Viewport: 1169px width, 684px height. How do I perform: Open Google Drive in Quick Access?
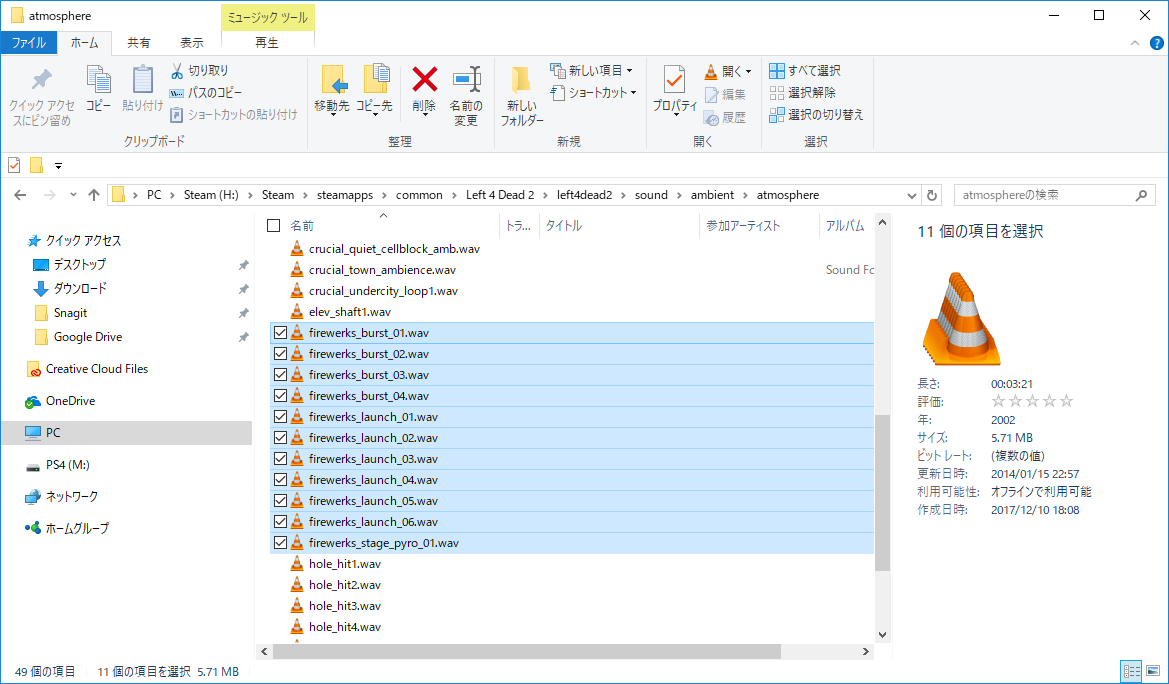(x=87, y=337)
